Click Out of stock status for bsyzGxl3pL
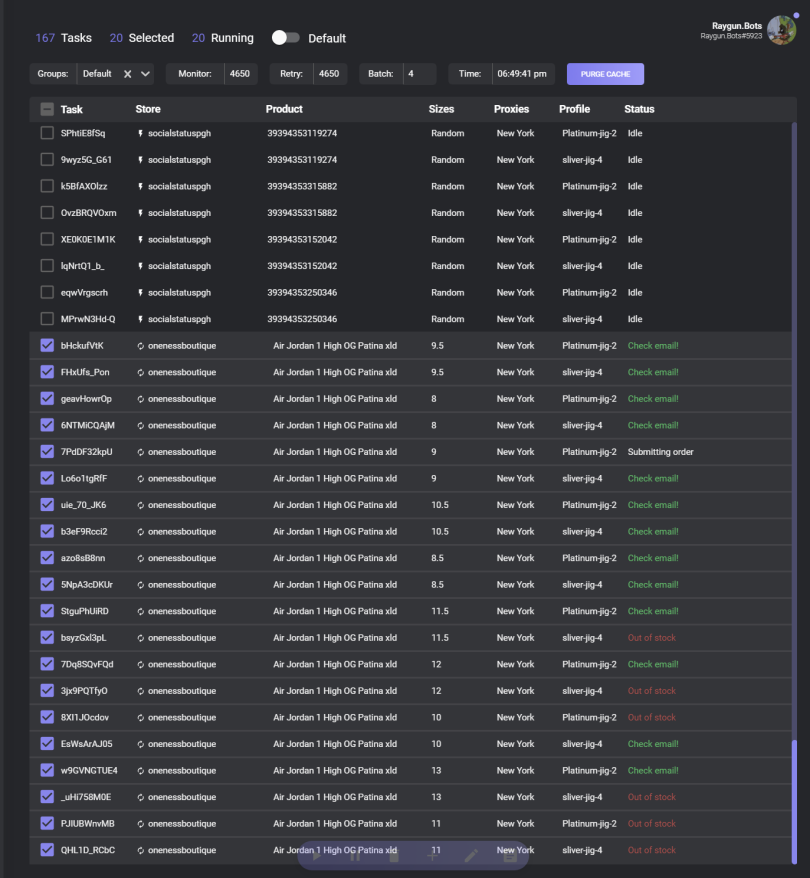Screen dimensions: 810x878 pyautogui.click(x=652, y=638)
